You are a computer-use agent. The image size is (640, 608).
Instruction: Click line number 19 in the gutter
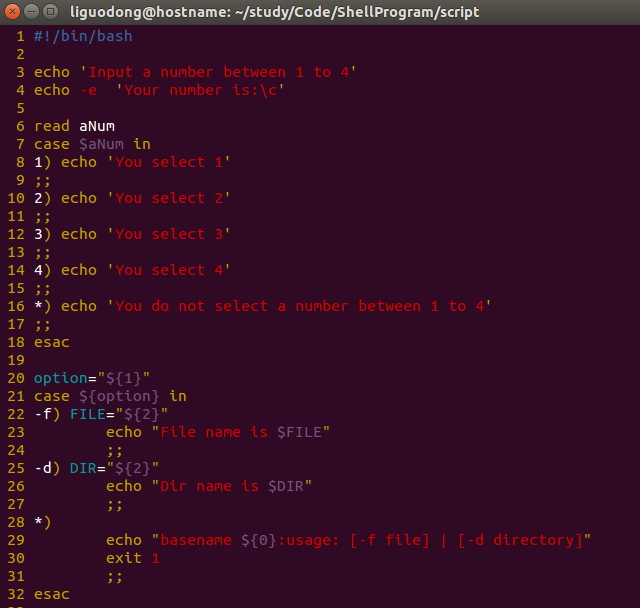point(16,360)
